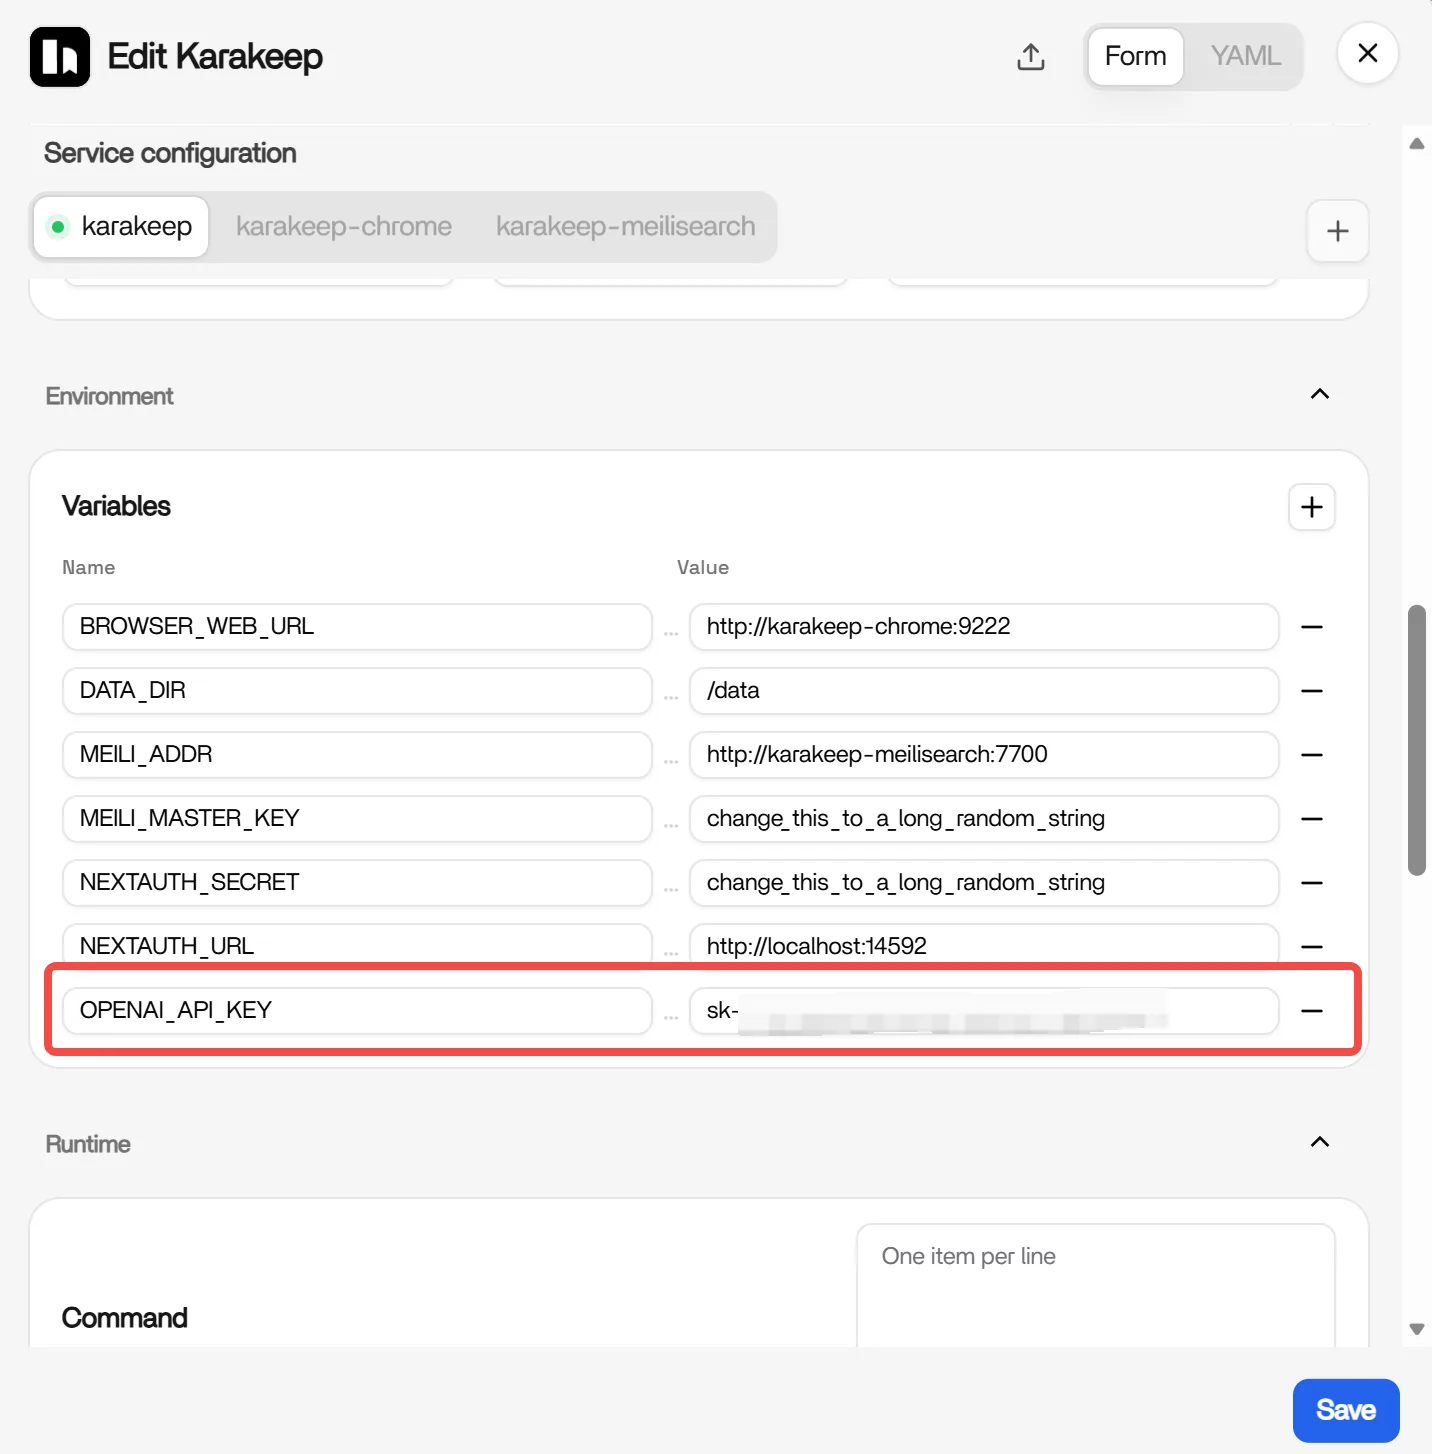Screen dimensions: 1432x1454
Task: Click the Name column header
Action: point(88,567)
